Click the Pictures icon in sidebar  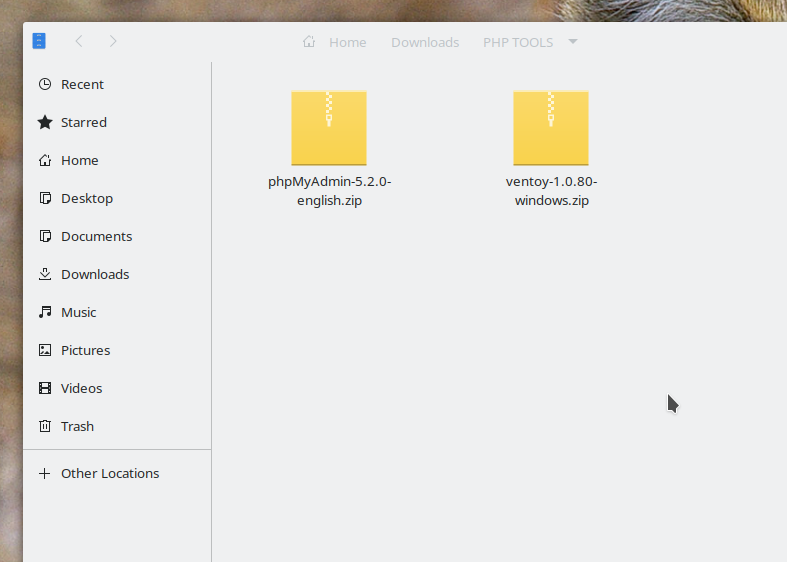(x=44, y=351)
